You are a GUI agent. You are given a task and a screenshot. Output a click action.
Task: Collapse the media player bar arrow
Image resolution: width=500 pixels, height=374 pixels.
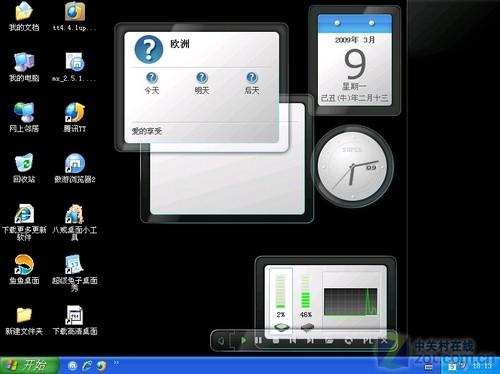point(221,341)
